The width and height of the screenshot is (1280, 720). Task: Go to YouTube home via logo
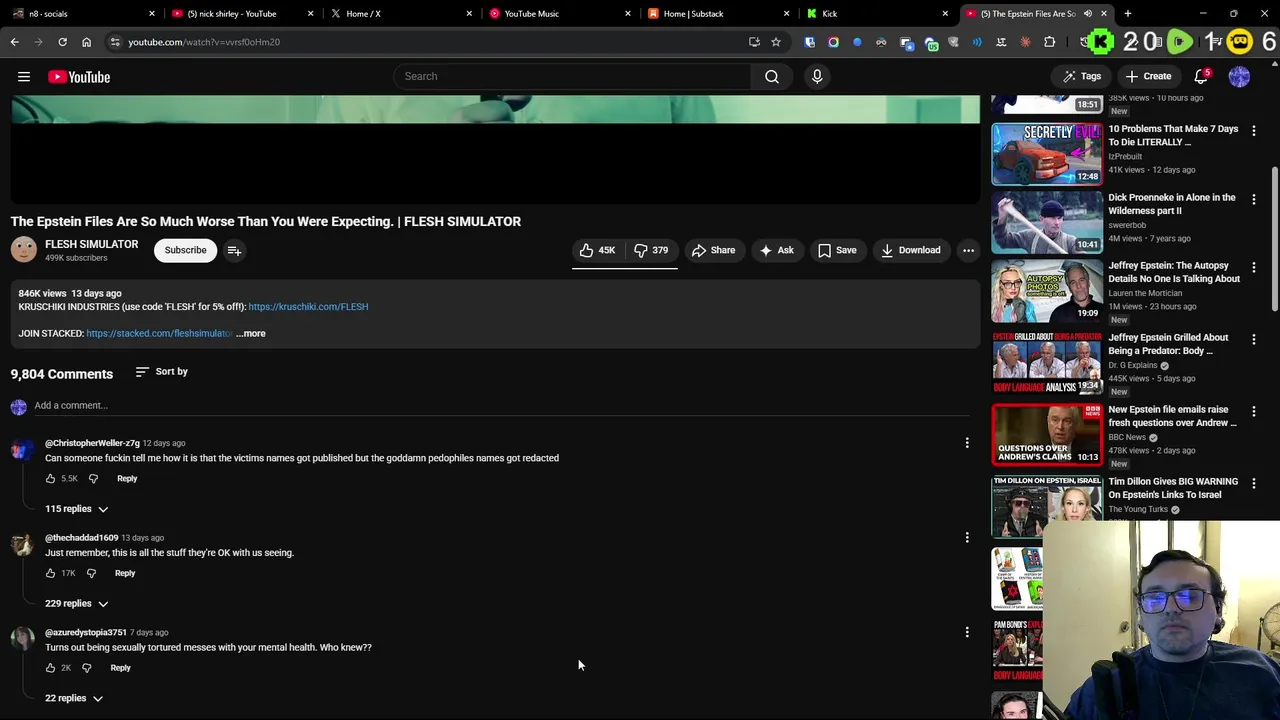[79, 77]
